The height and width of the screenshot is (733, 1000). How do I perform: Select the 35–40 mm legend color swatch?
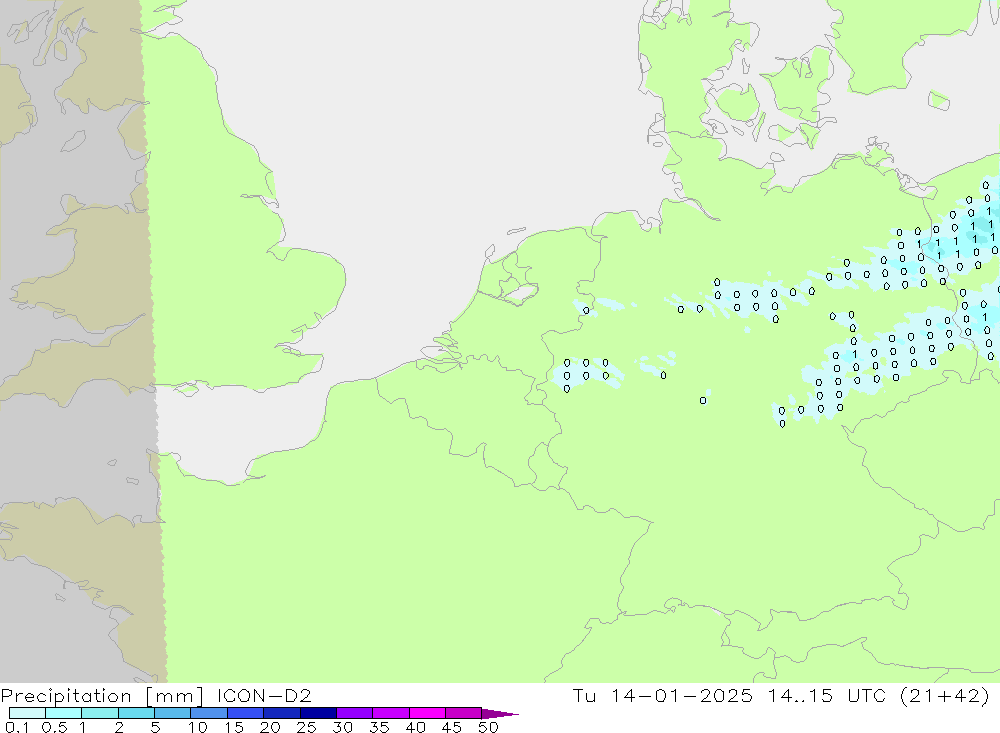(x=391, y=713)
